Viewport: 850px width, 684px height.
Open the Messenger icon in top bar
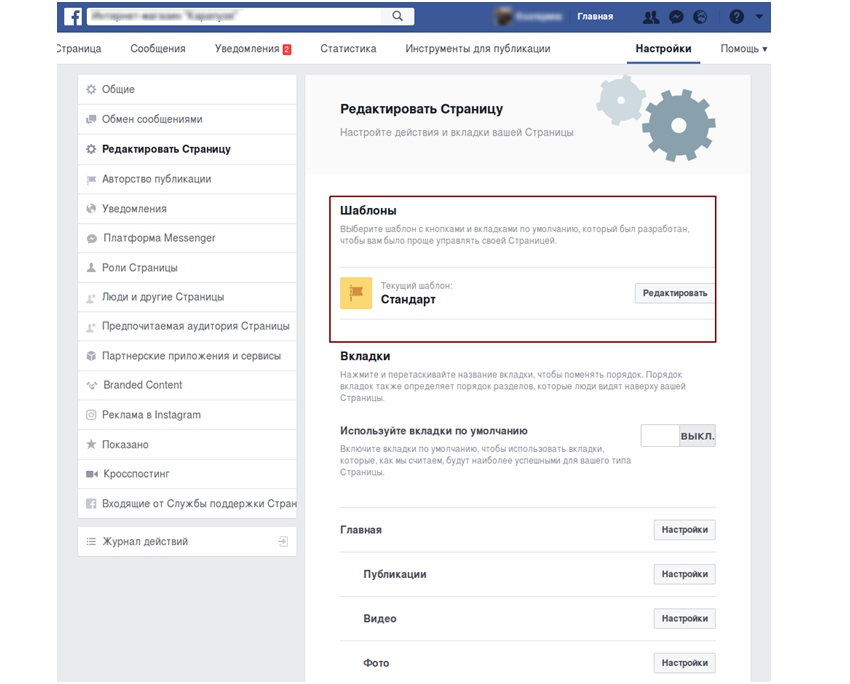click(676, 17)
